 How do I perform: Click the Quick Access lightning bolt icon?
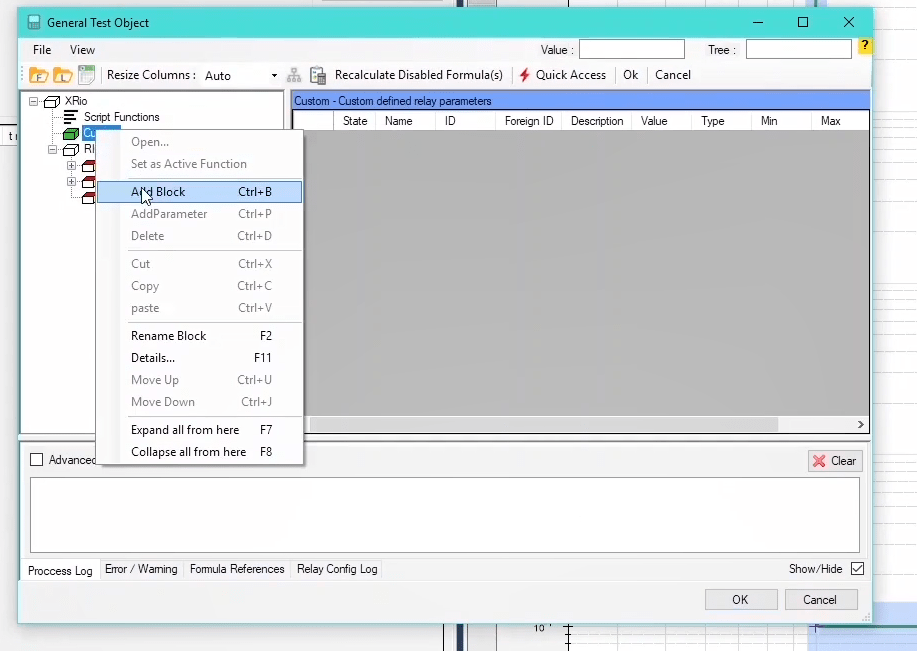pyautogui.click(x=524, y=75)
